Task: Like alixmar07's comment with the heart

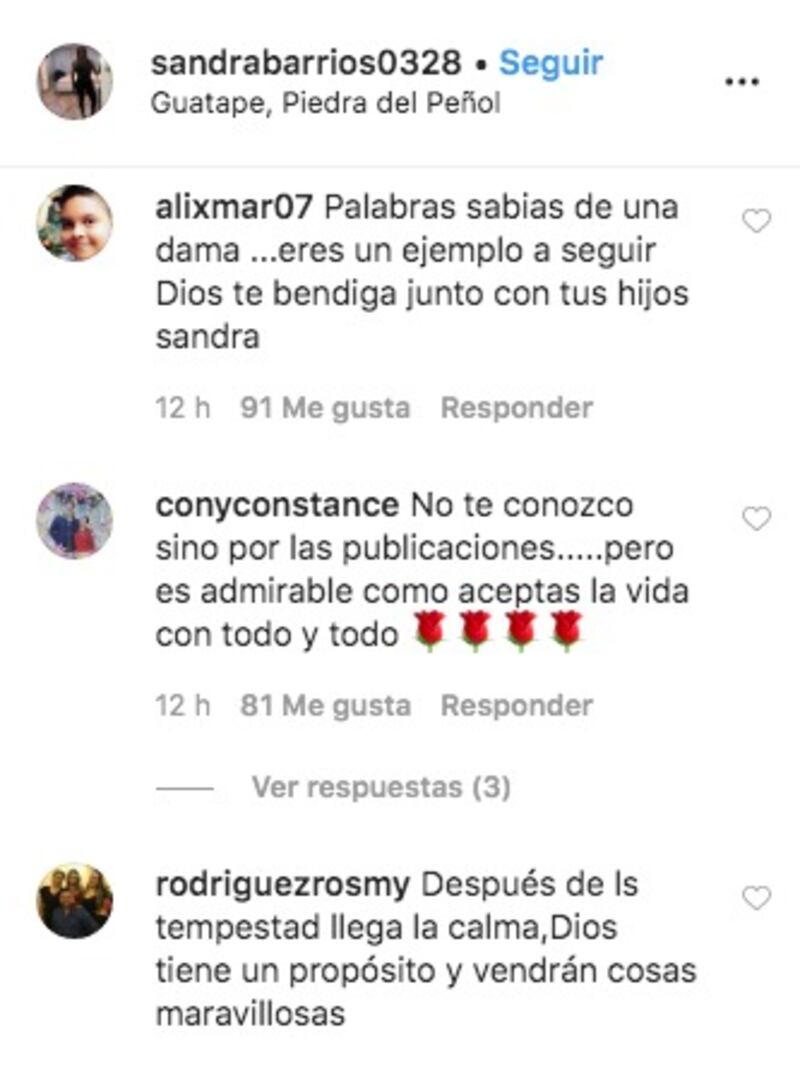Action: point(756,221)
